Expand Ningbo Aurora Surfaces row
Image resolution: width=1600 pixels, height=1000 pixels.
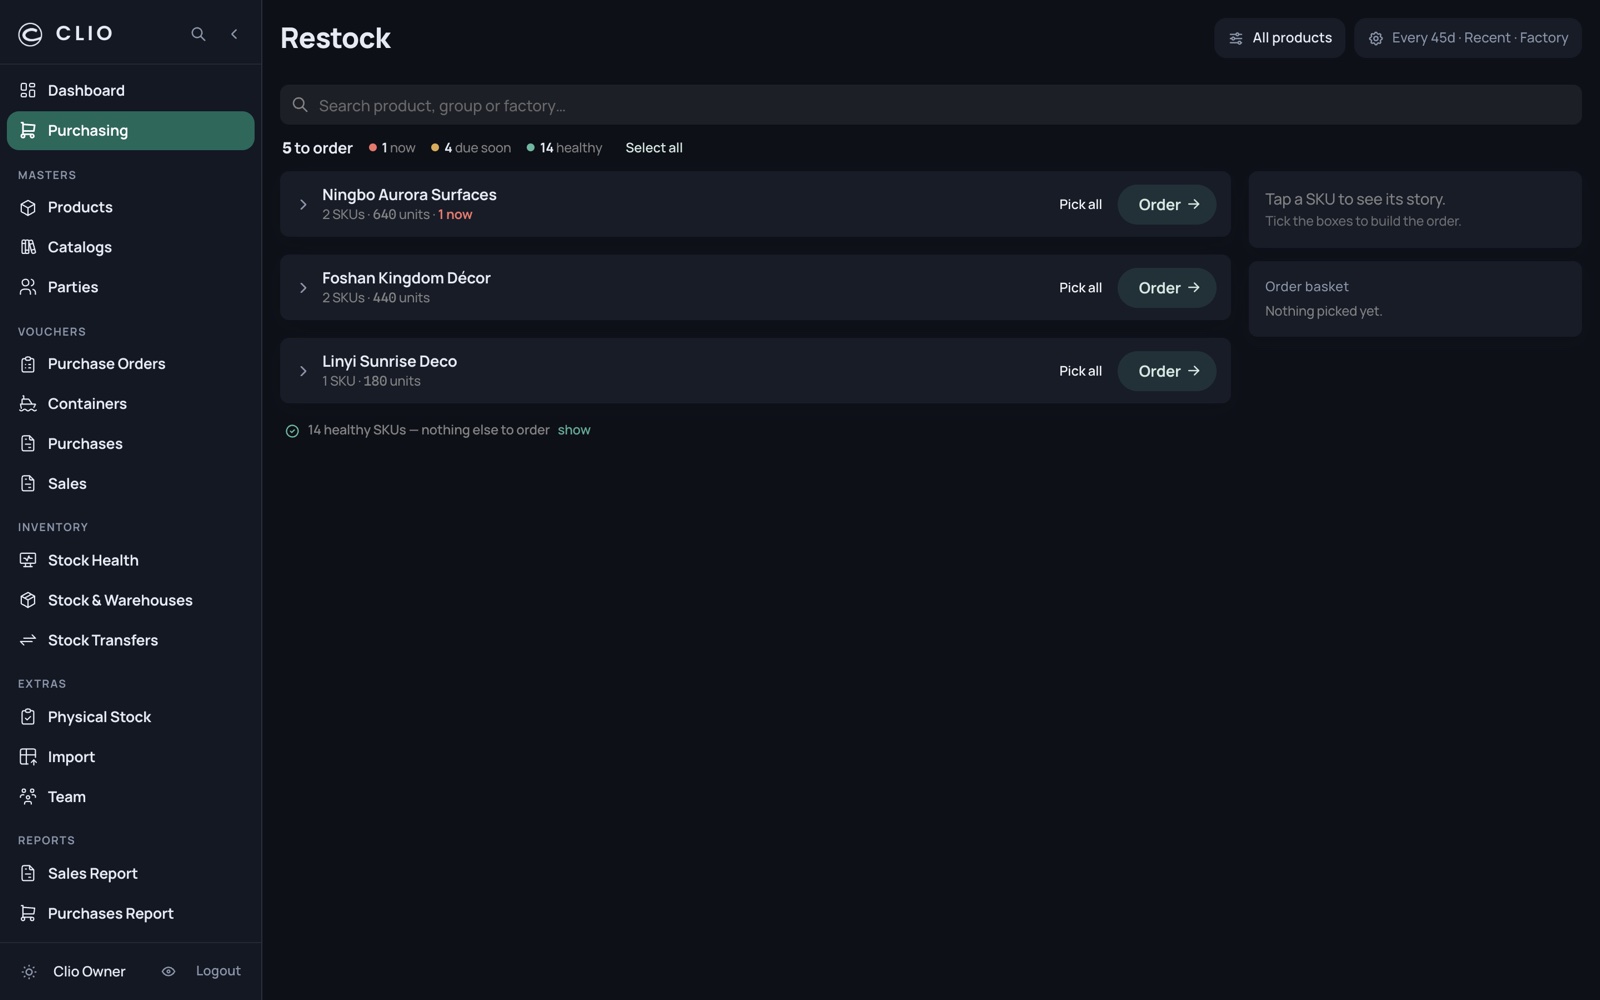point(303,205)
